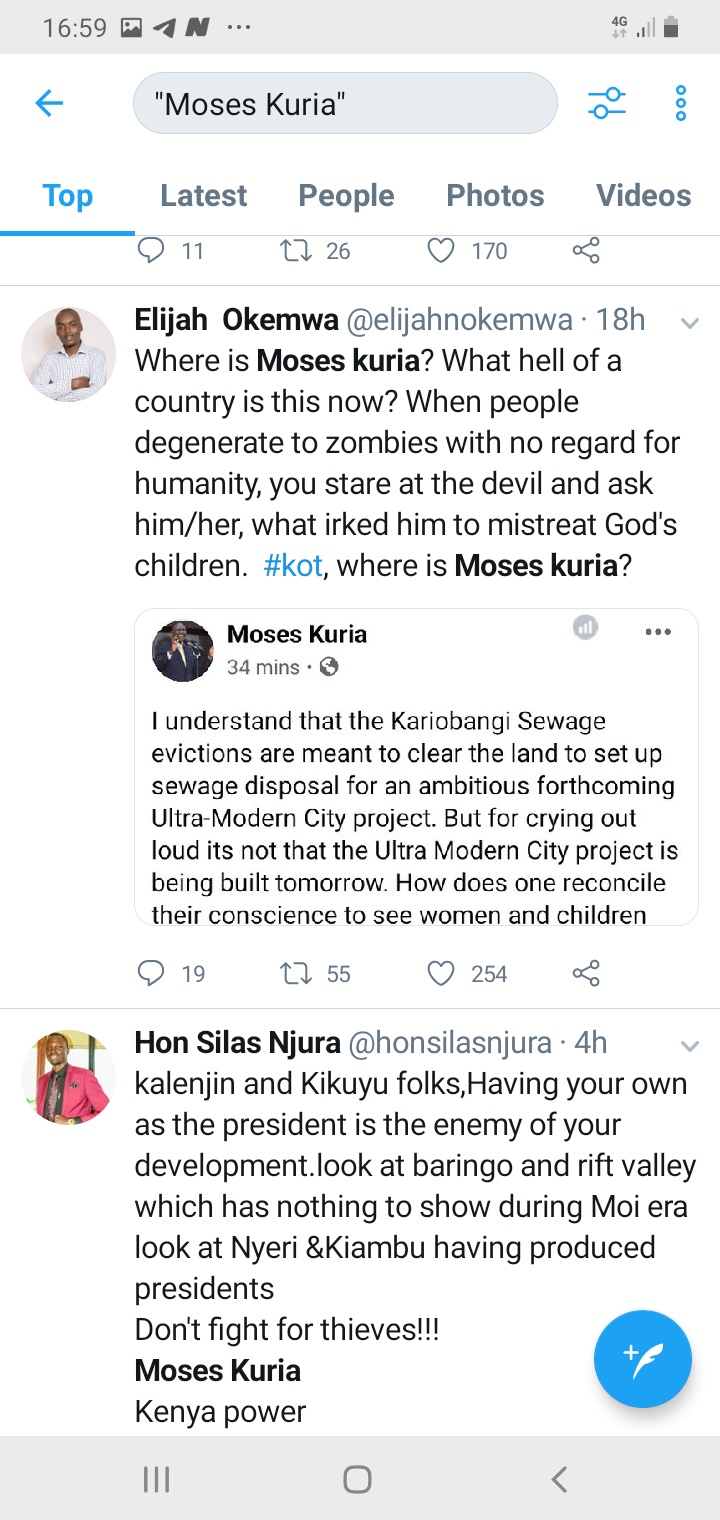Tap the "Moses Kuria" search field

pos(345,103)
